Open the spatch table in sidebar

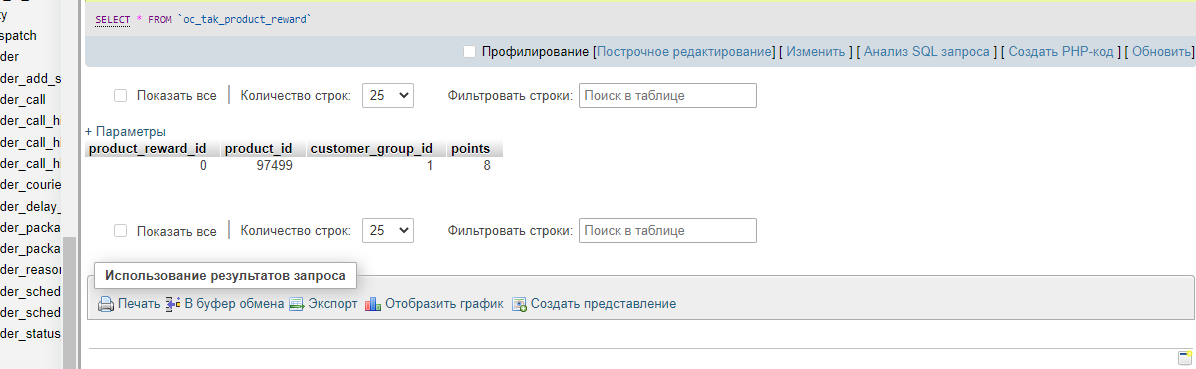pyautogui.click(x=18, y=35)
